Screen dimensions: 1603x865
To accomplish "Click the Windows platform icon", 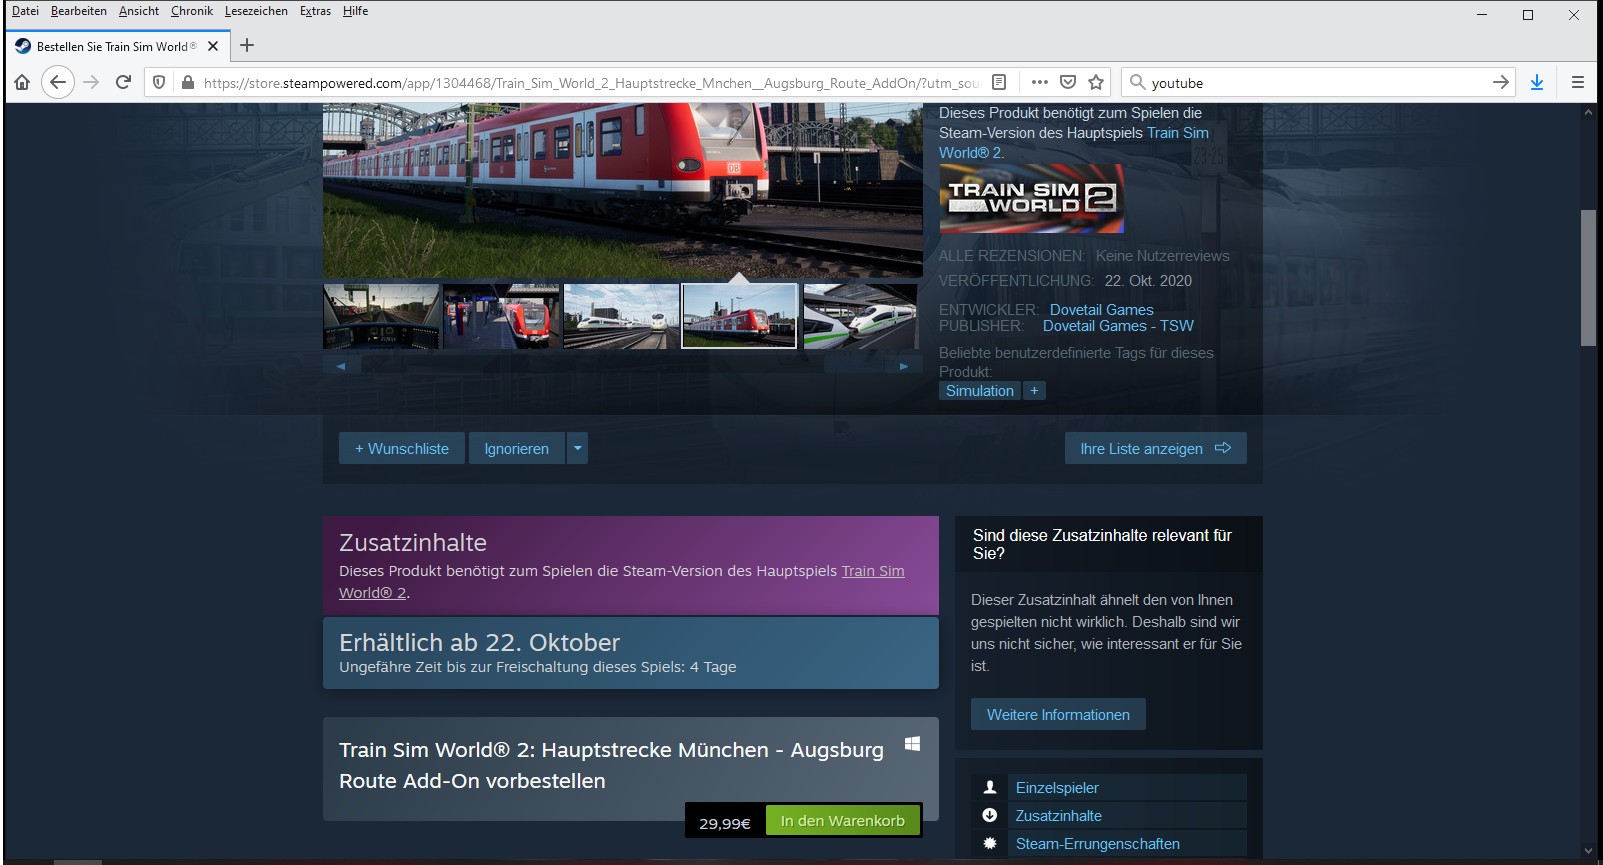I will point(912,744).
